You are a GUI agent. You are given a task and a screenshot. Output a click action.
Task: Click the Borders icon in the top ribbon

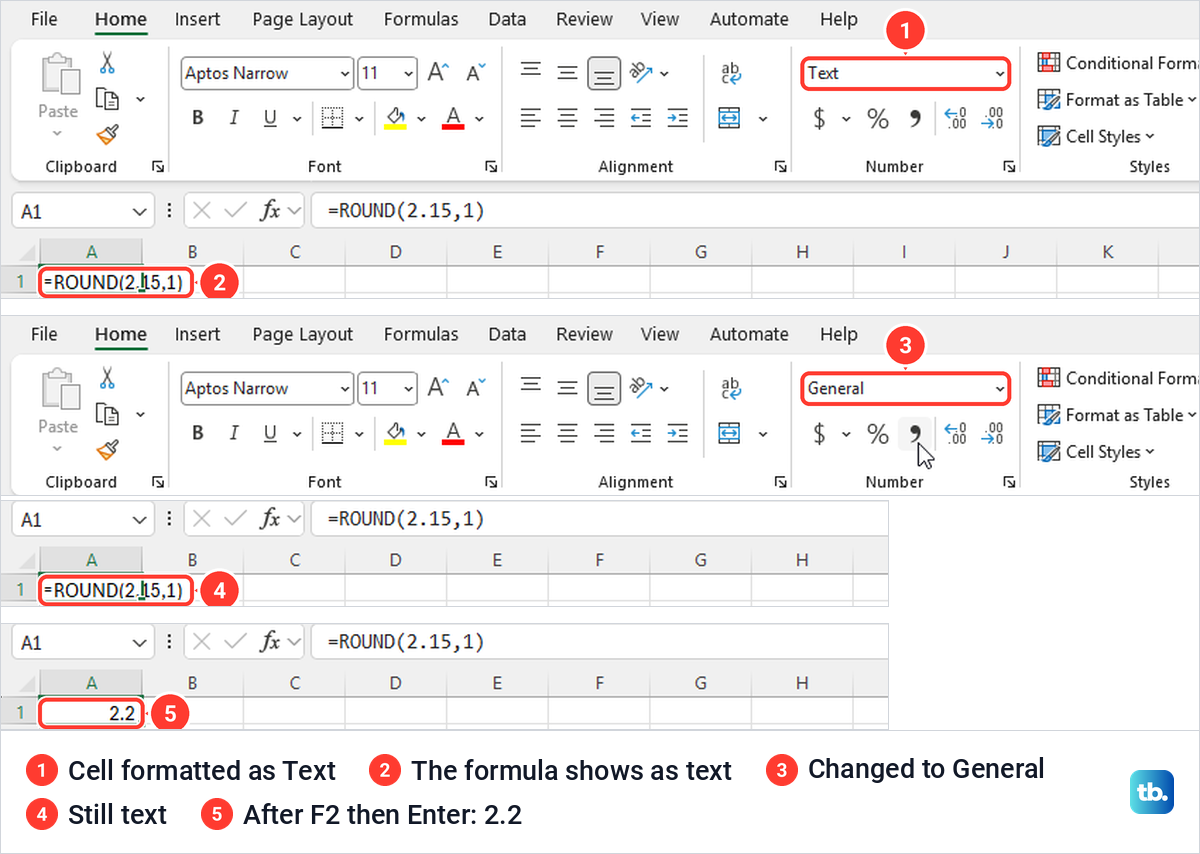point(332,118)
